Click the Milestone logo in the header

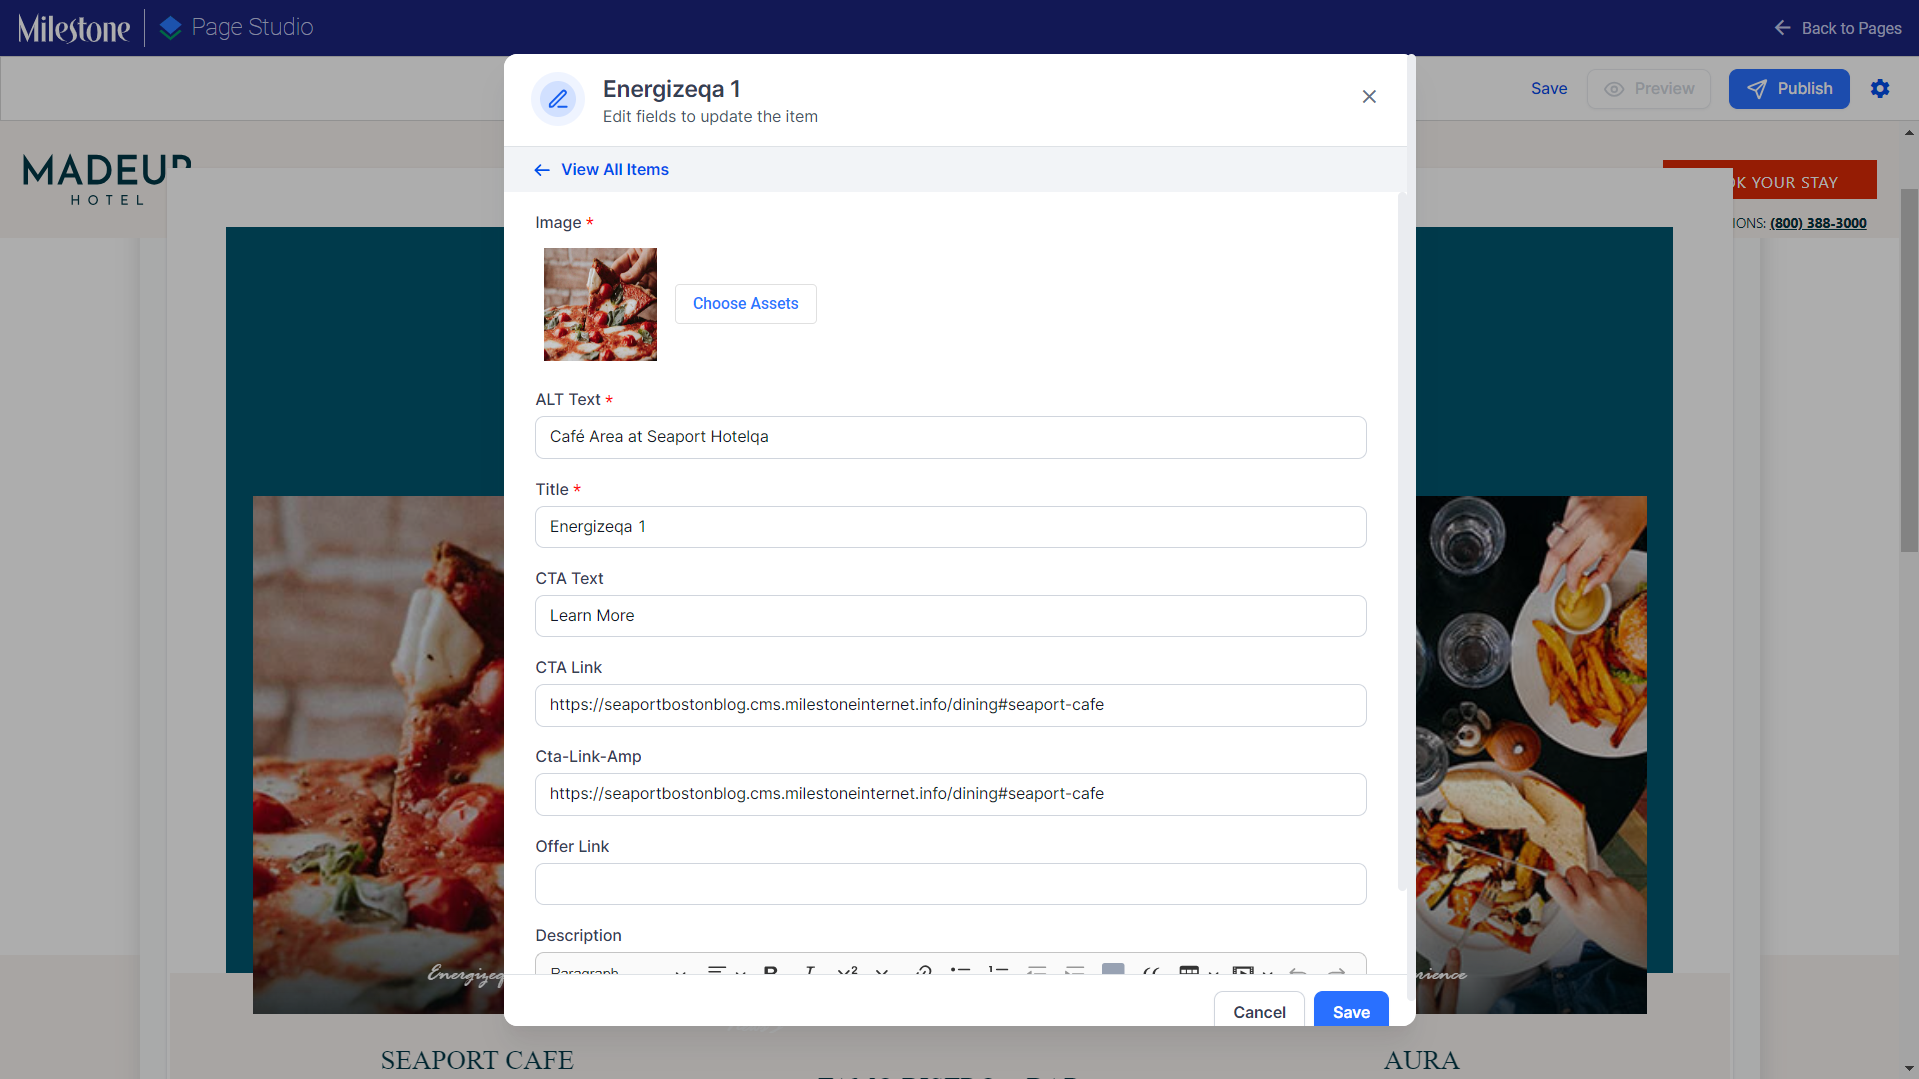click(x=74, y=28)
